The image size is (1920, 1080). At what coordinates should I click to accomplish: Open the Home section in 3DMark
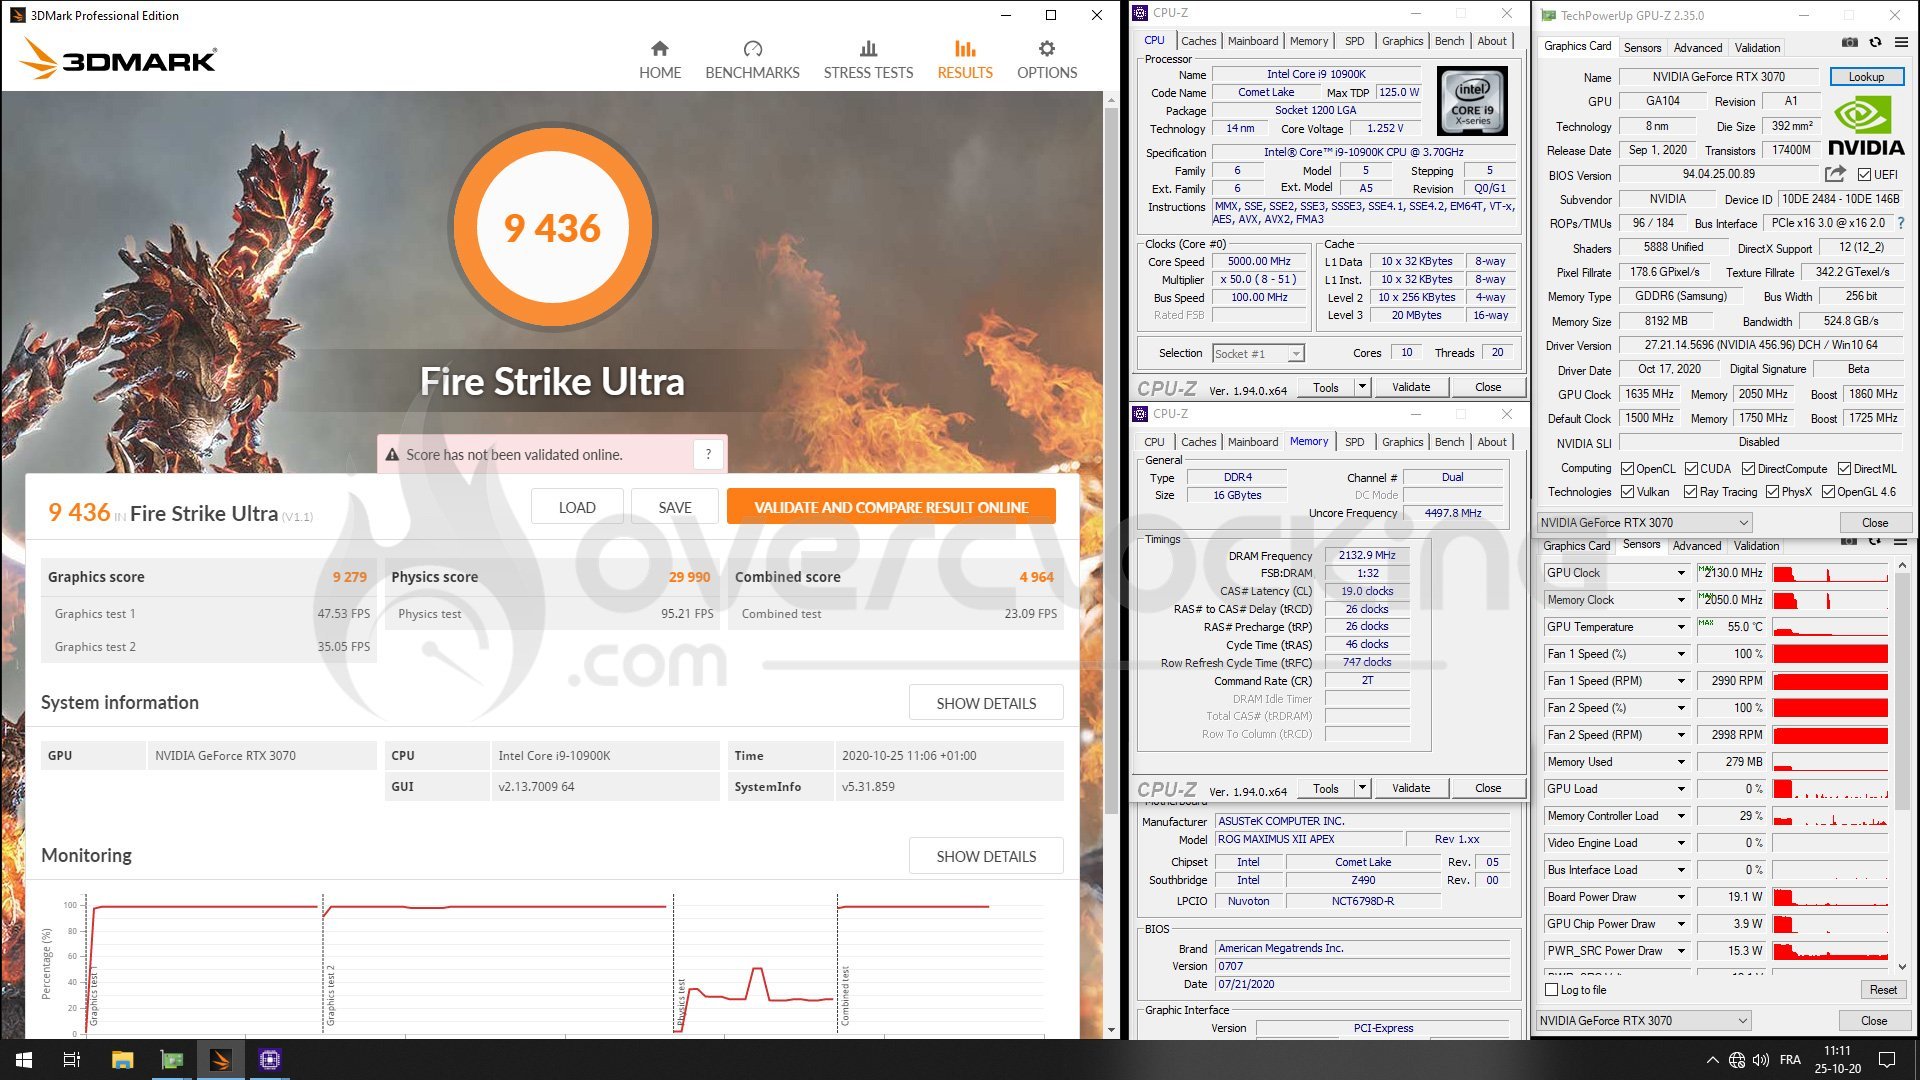[x=660, y=60]
